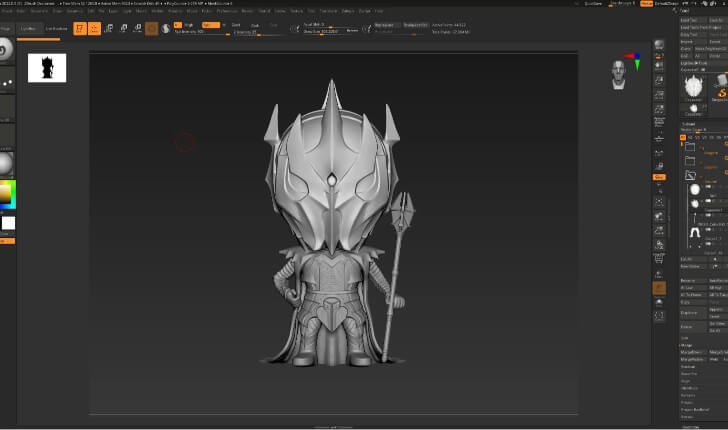Open the Transform menu
This screenshot has height=430, width=728.
[x=328, y=11]
